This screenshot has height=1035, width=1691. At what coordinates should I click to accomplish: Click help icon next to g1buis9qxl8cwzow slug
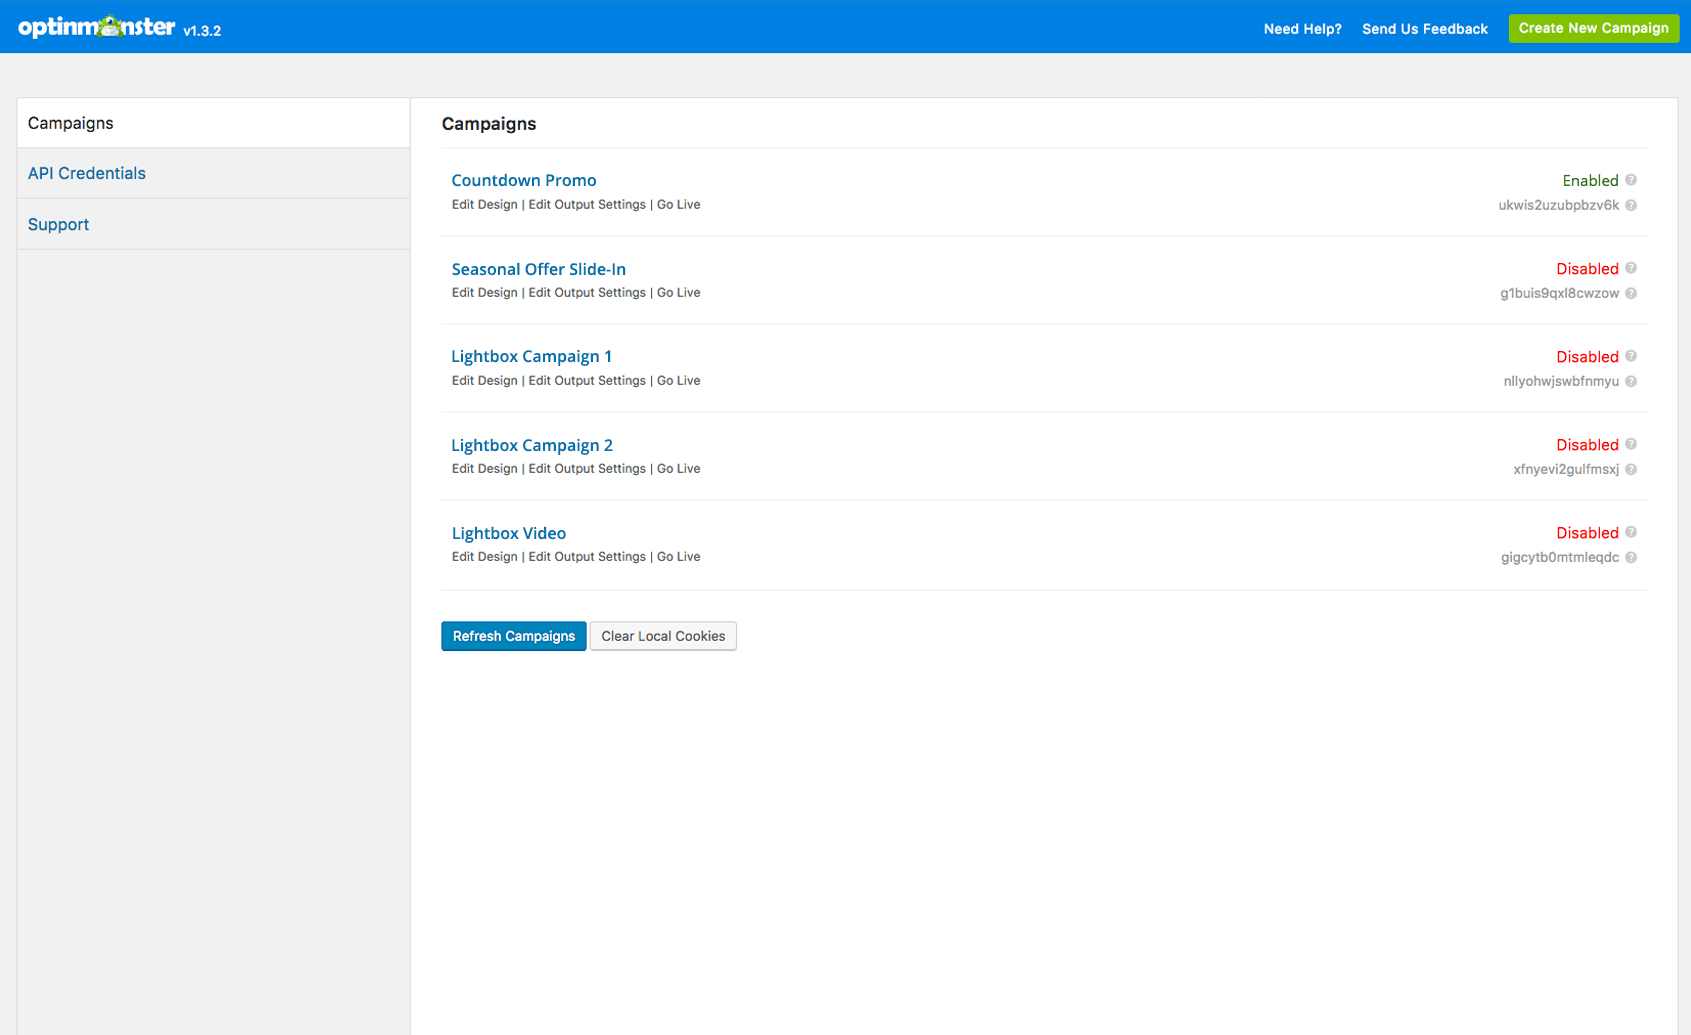tap(1631, 293)
